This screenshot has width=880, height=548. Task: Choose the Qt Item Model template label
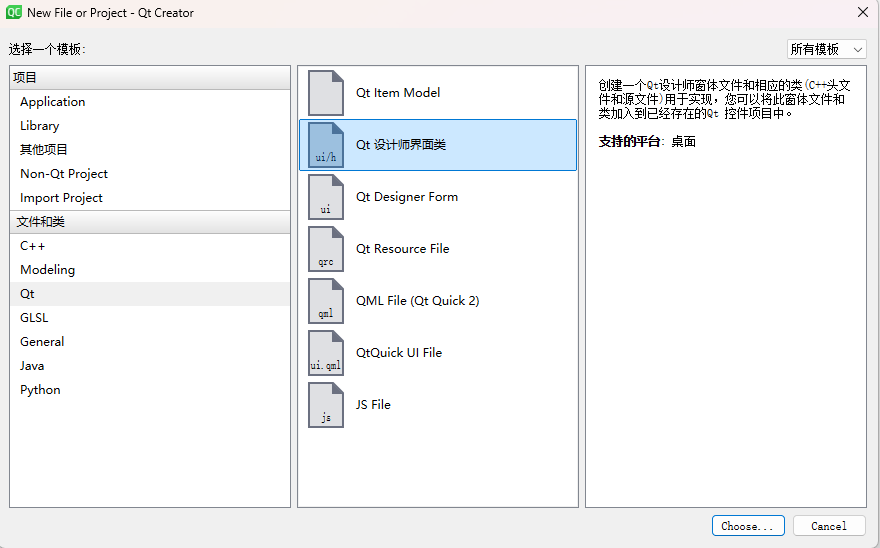pyautogui.click(x=398, y=93)
